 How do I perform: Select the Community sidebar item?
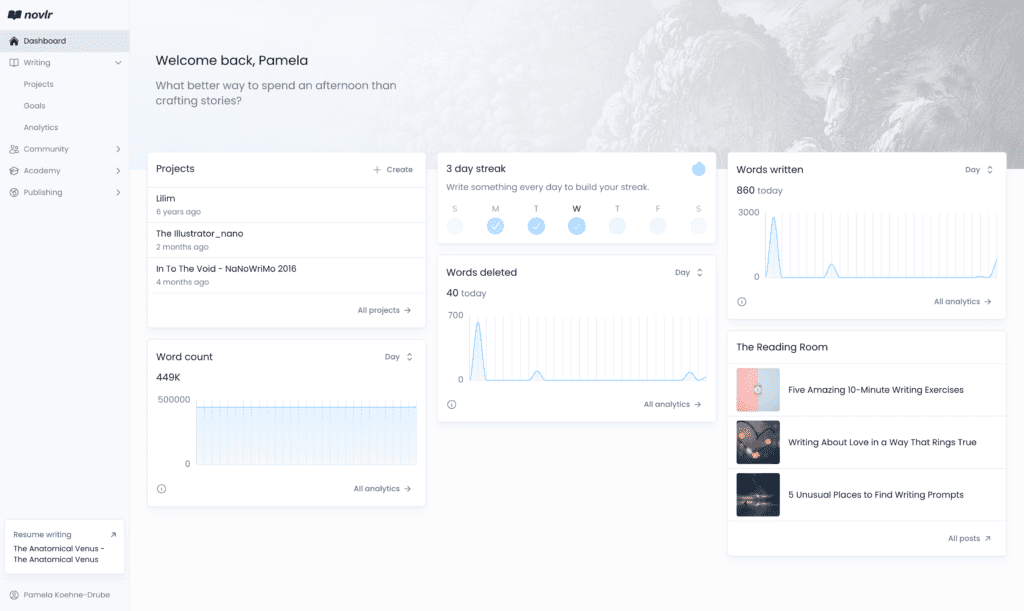point(65,149)
